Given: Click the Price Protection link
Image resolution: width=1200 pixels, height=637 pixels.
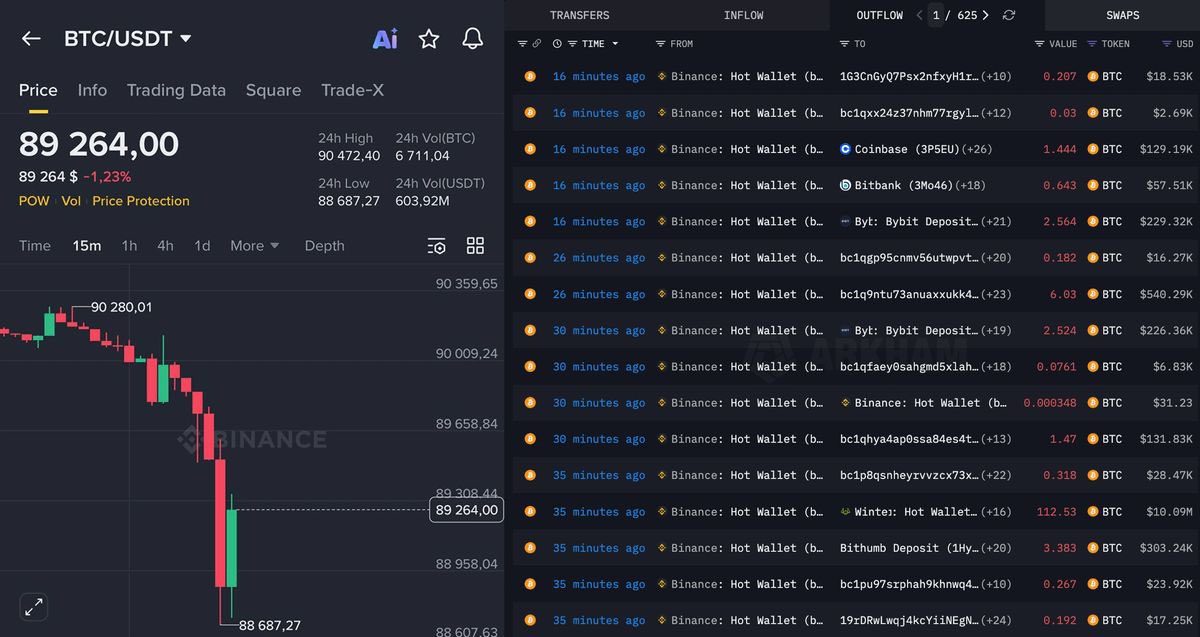Looking at the screenshot, I should tap(140, 200).
